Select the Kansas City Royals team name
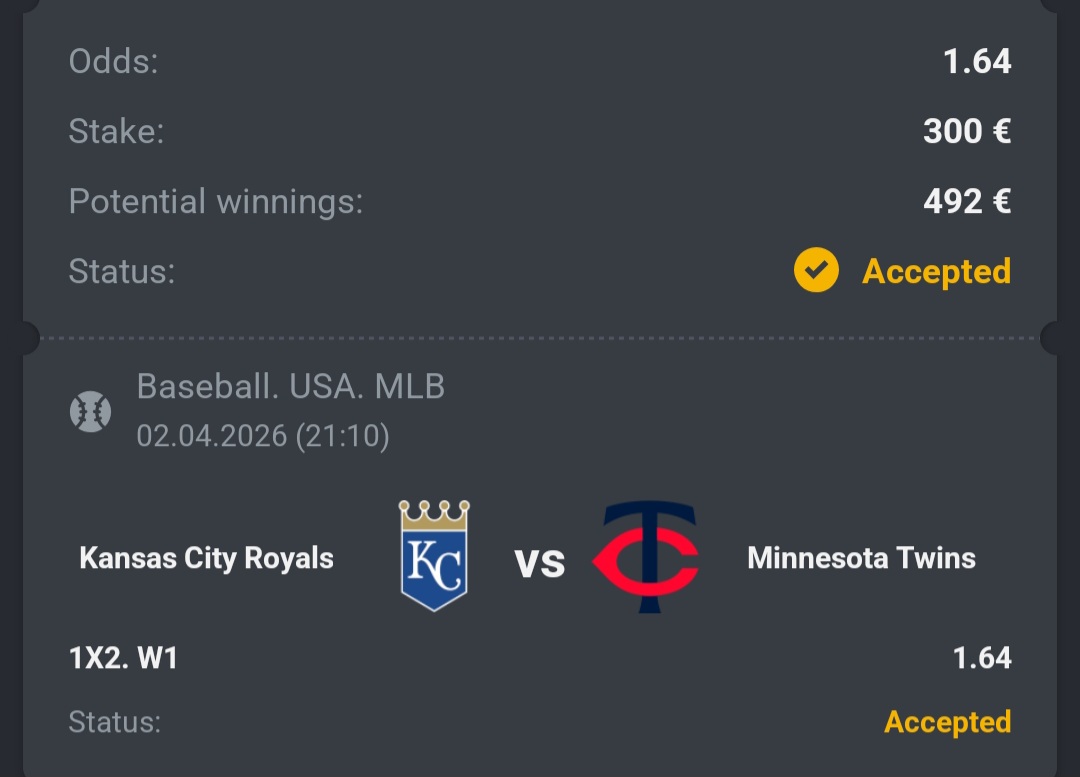Viewport: 1080px width, 777px height. 207,558
